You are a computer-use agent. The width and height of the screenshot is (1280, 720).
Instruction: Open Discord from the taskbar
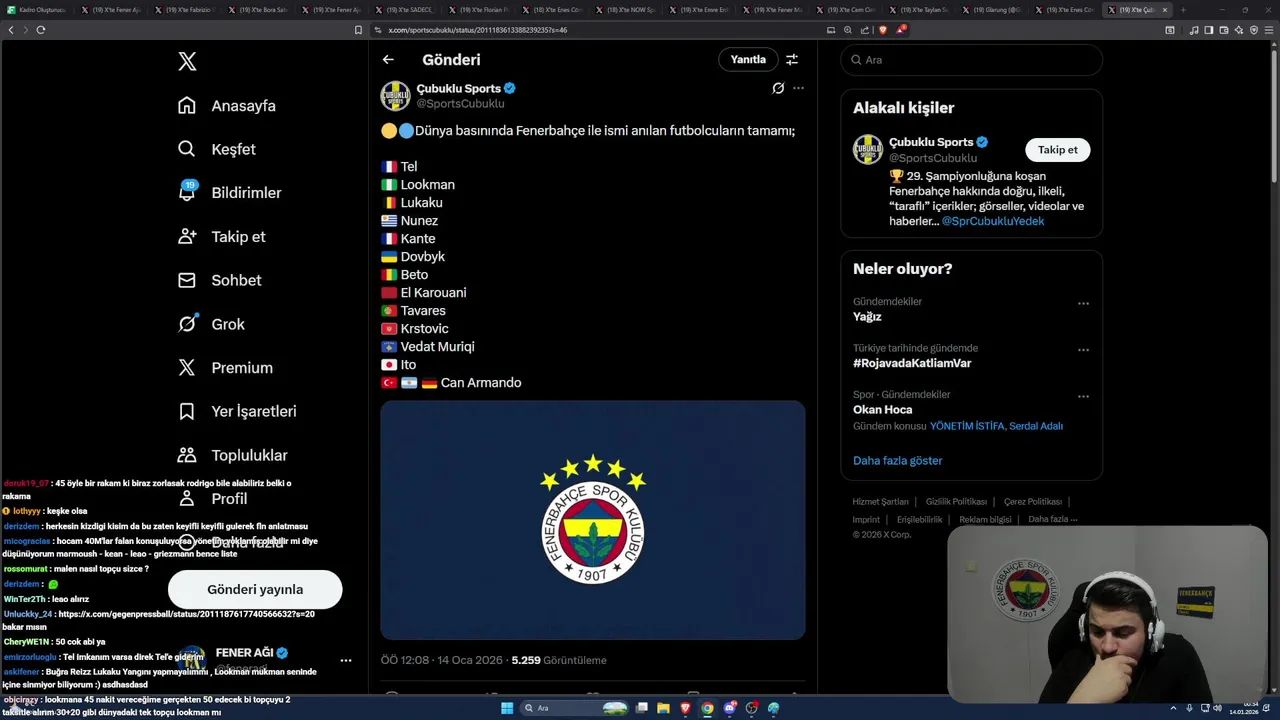tap(730, 708)
